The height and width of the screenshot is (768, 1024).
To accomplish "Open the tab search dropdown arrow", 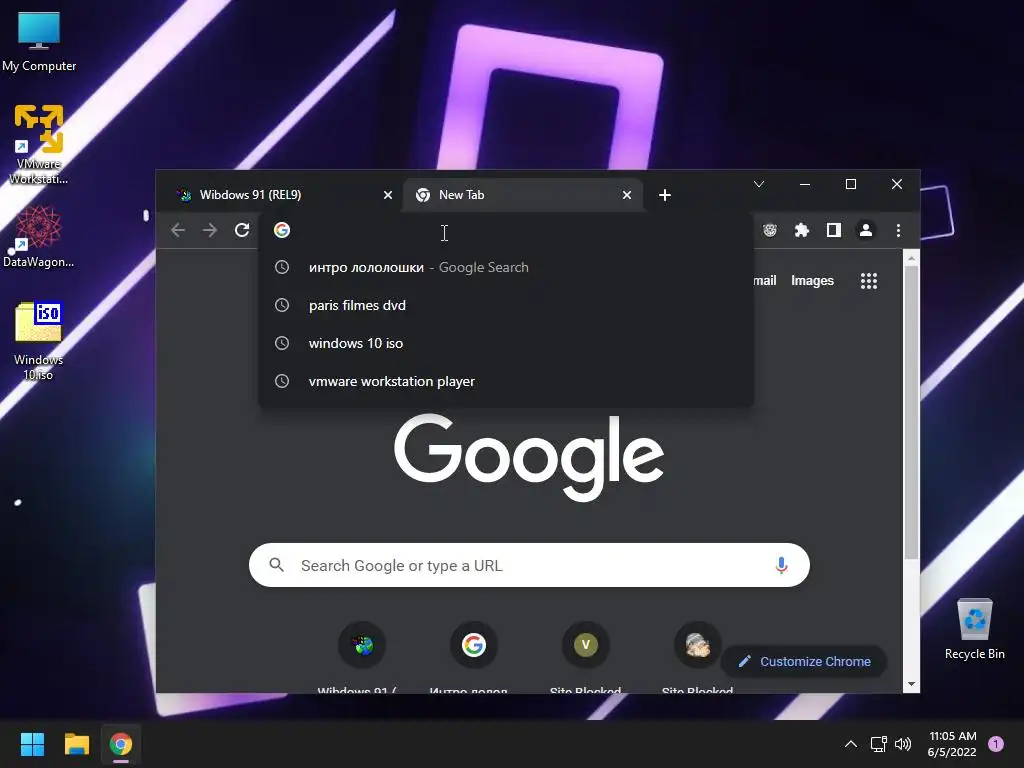I will pyautogui.click(x=759, y=184).
